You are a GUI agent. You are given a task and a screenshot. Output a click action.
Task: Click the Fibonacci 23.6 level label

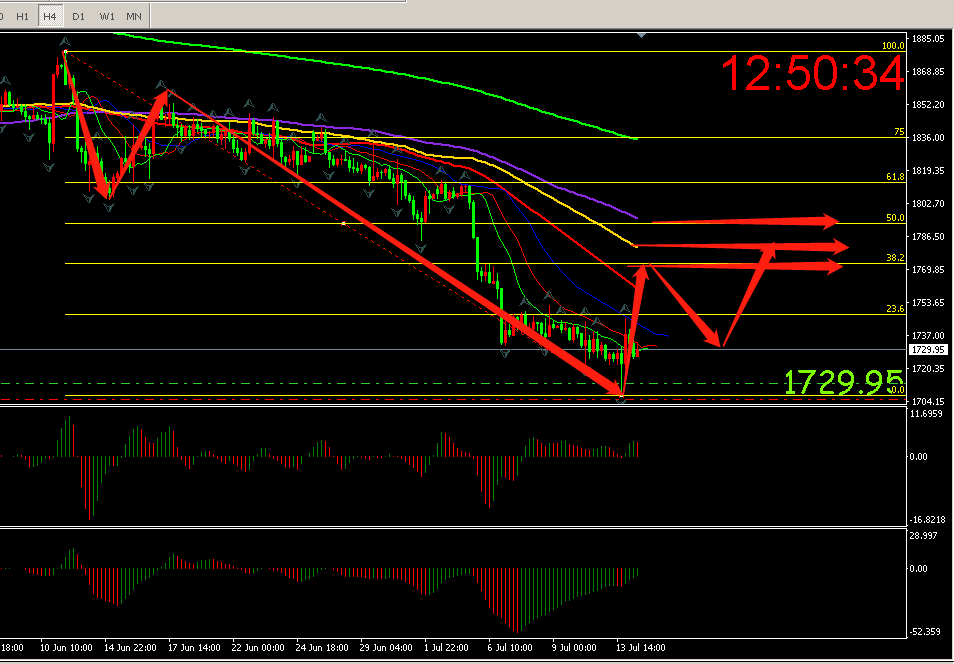894,309
